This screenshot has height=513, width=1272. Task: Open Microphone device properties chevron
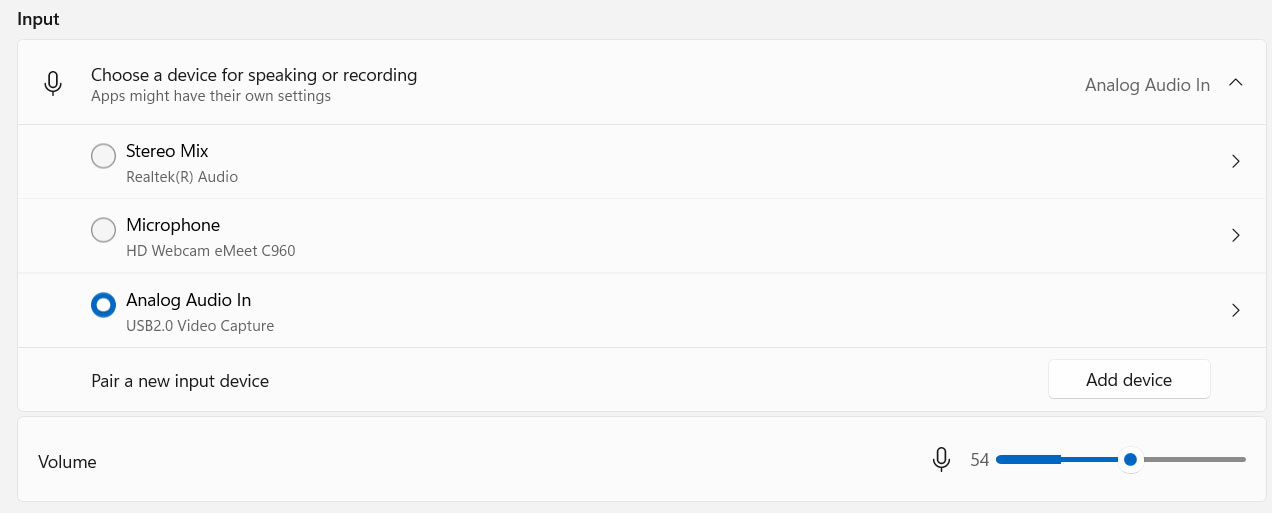pos(1236,236)
